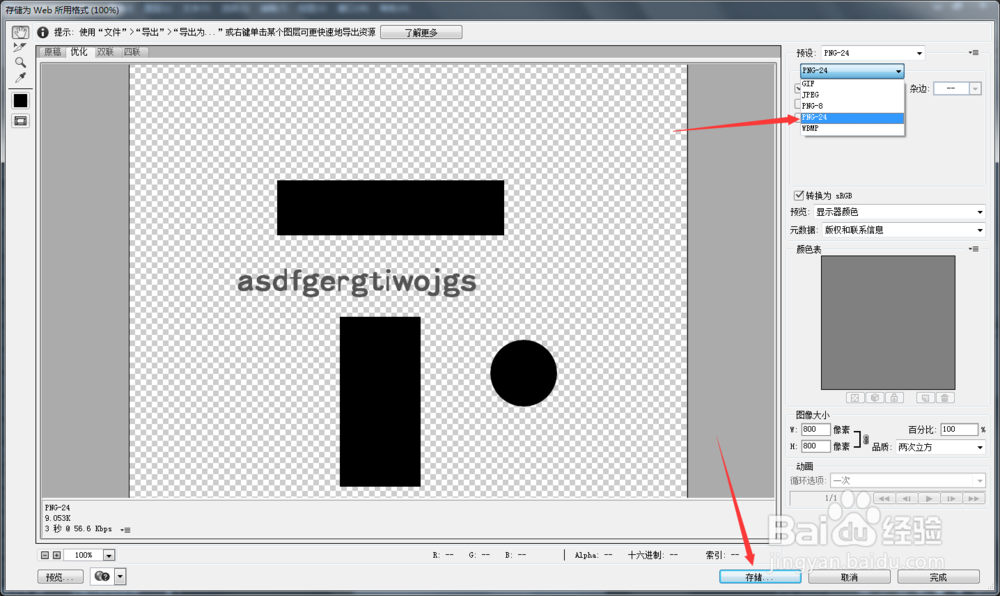Open 元数据 版权和联系信息 dropdown

[x=904, y=229]
